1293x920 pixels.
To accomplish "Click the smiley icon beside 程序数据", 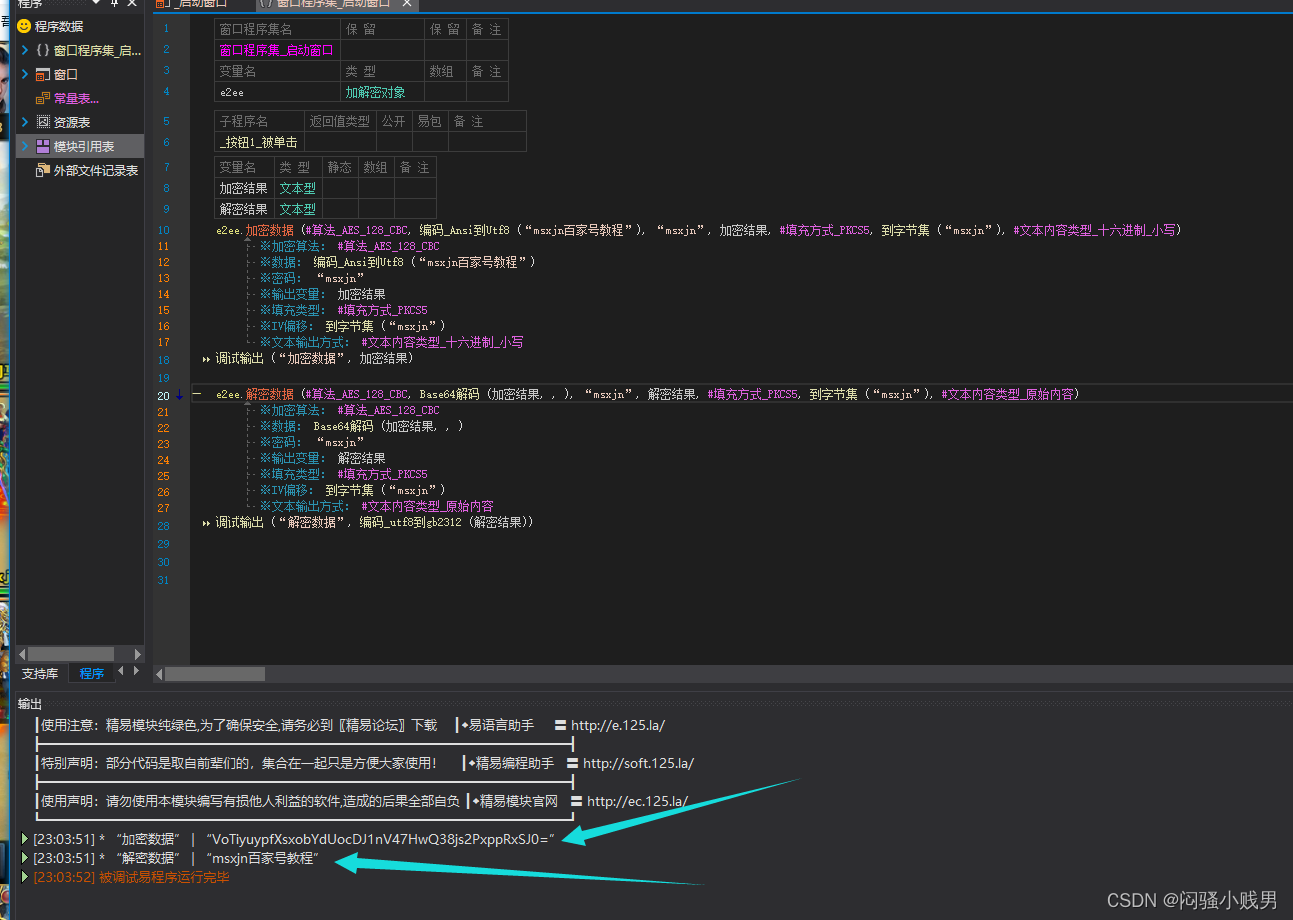I will point(24,26).
